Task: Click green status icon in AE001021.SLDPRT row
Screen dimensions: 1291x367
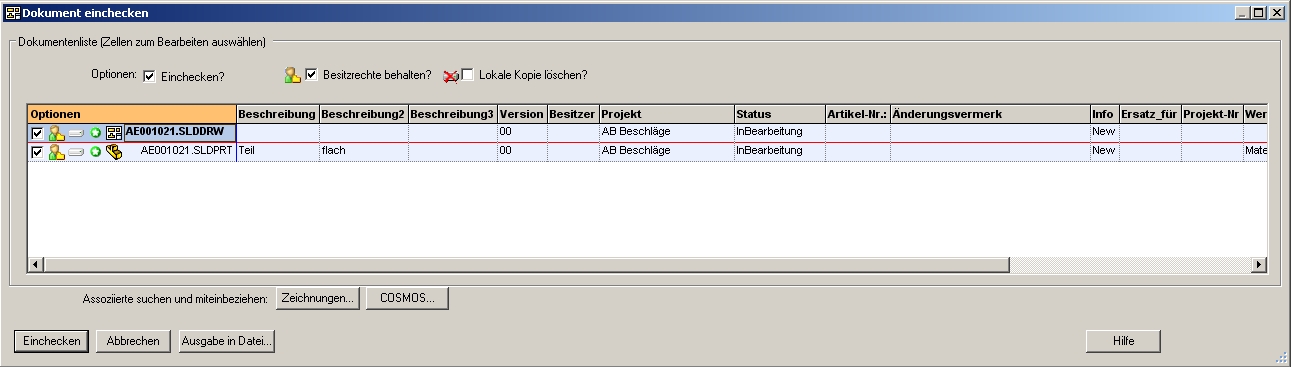Action: tap(95, 152)
